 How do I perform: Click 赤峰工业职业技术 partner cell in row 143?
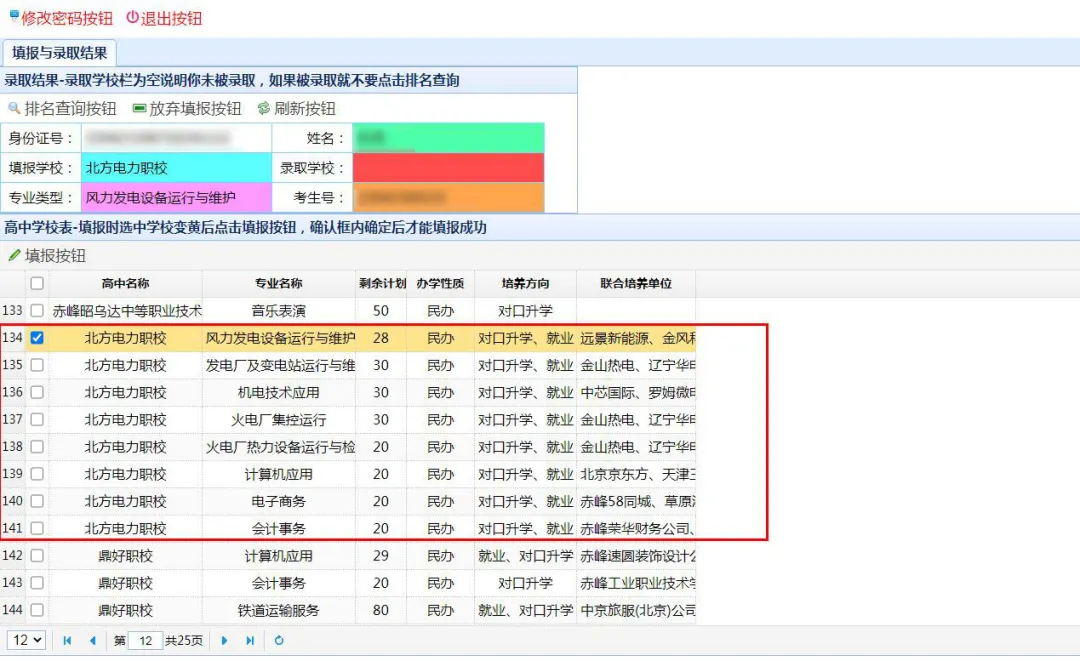636,583
